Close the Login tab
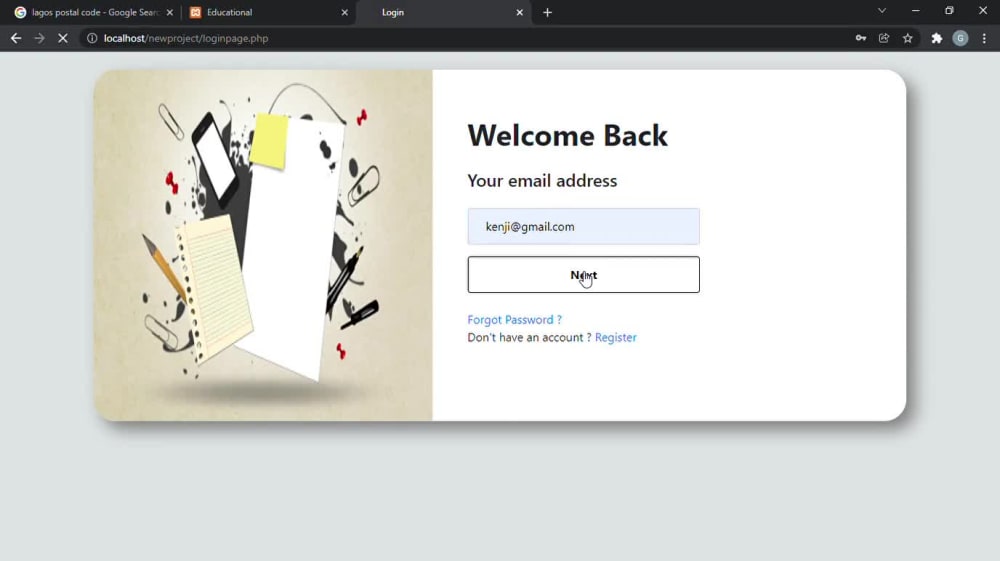This screenshot has height=561, width=1000. 519,12
